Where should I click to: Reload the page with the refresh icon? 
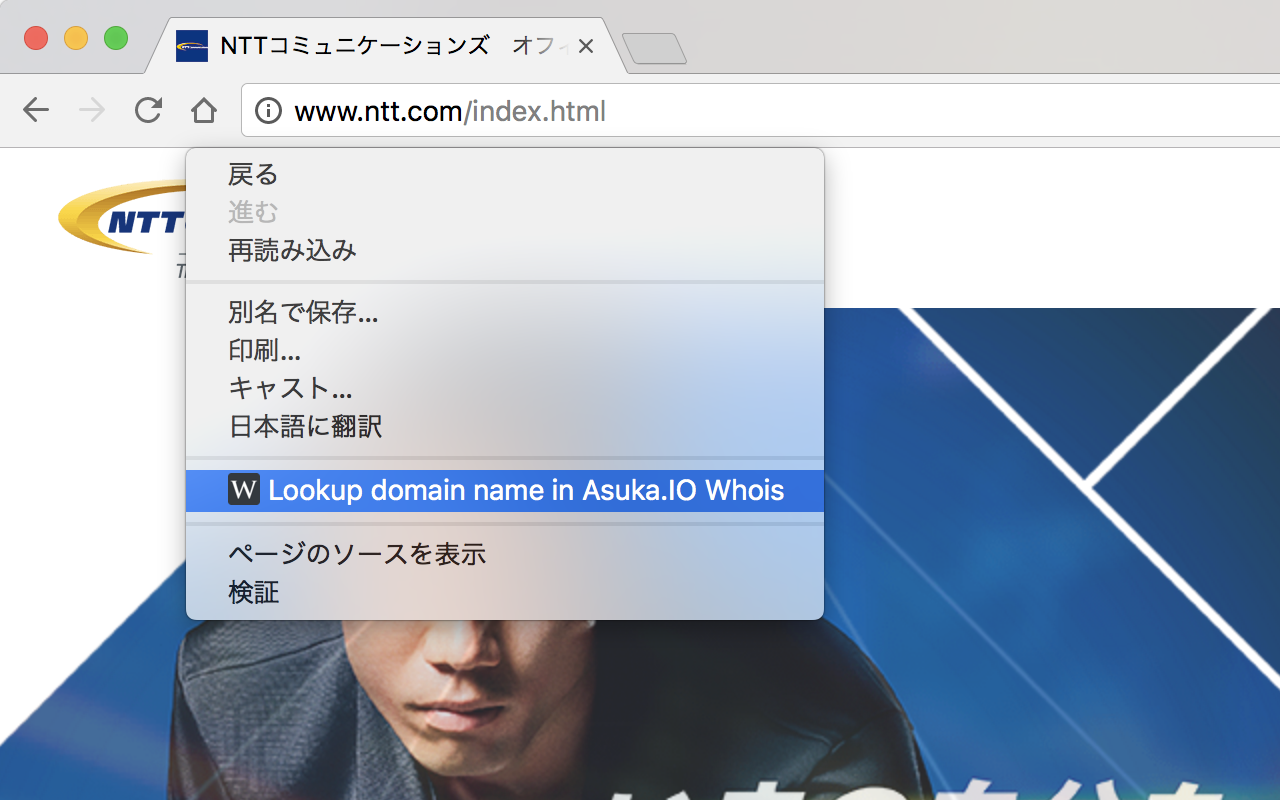pyautogui.click(x=148, y=111)
